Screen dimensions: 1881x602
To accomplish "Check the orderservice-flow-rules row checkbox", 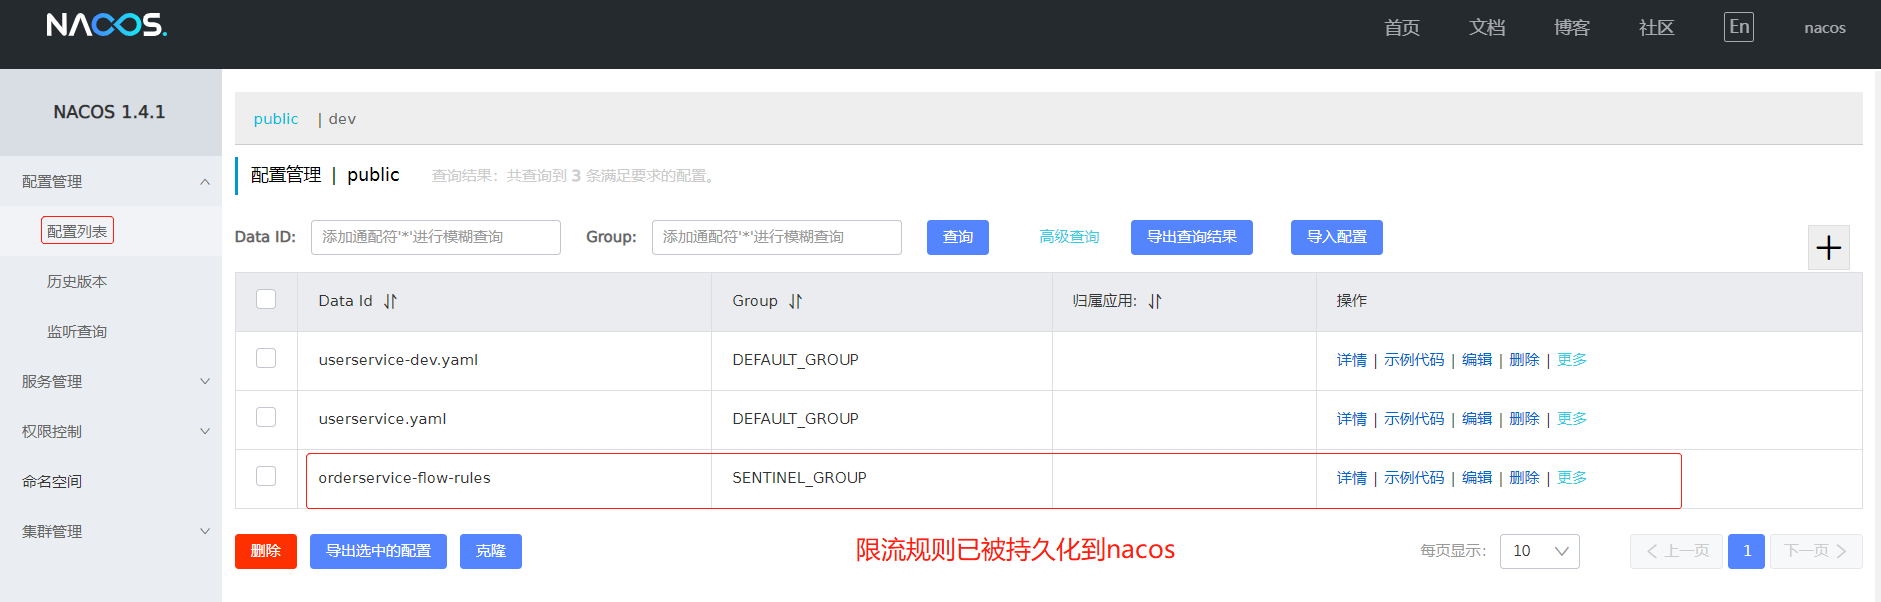I will [x=266, y=476].
